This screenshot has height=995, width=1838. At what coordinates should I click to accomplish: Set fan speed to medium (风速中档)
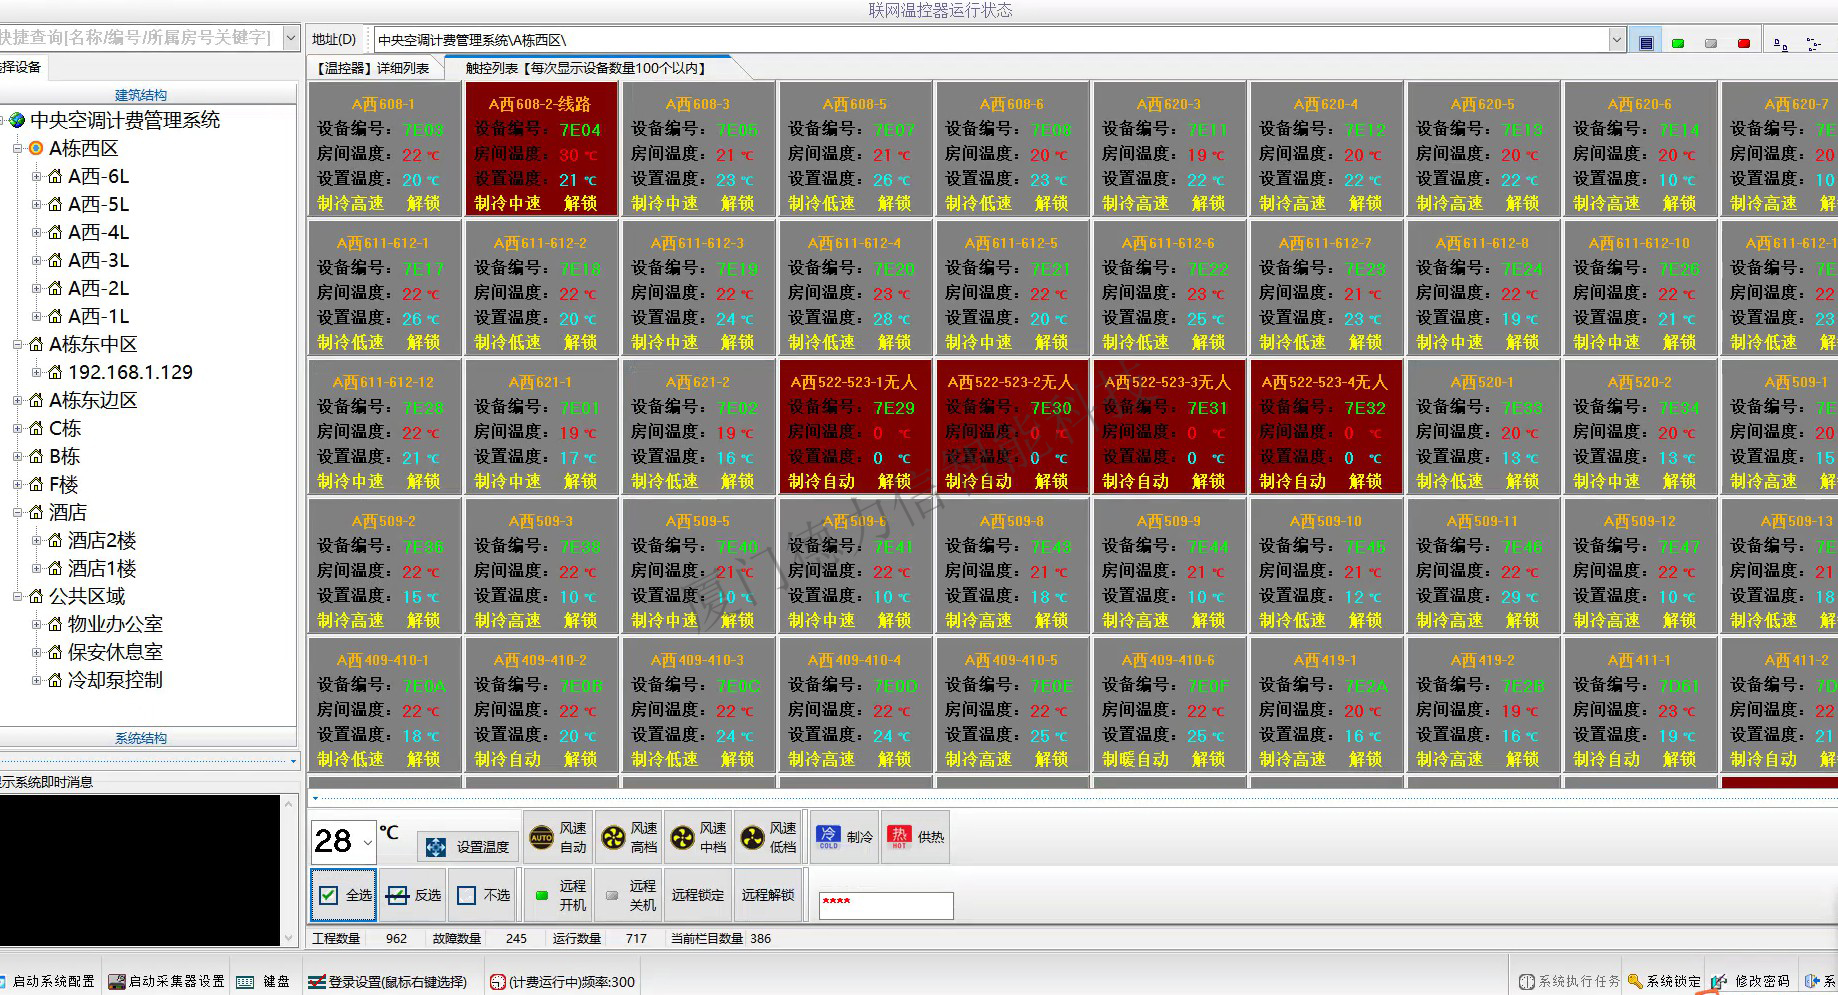tap(698, 838)
